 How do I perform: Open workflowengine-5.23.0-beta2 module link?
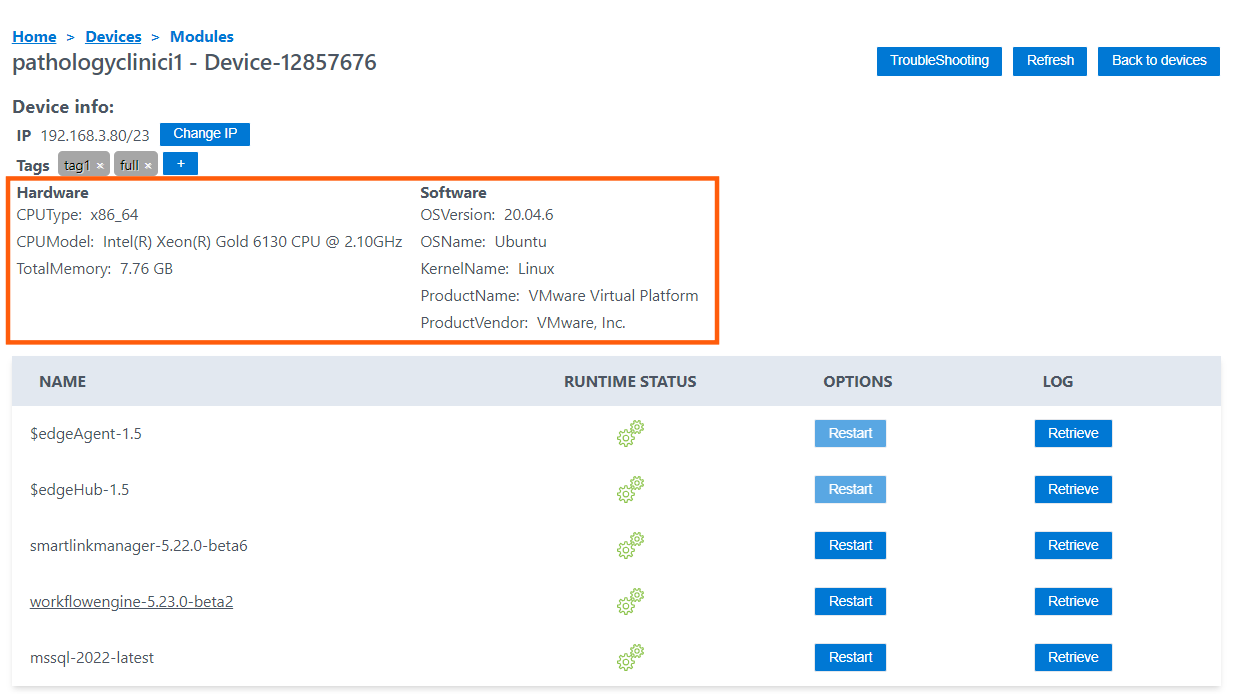(131, 602)
